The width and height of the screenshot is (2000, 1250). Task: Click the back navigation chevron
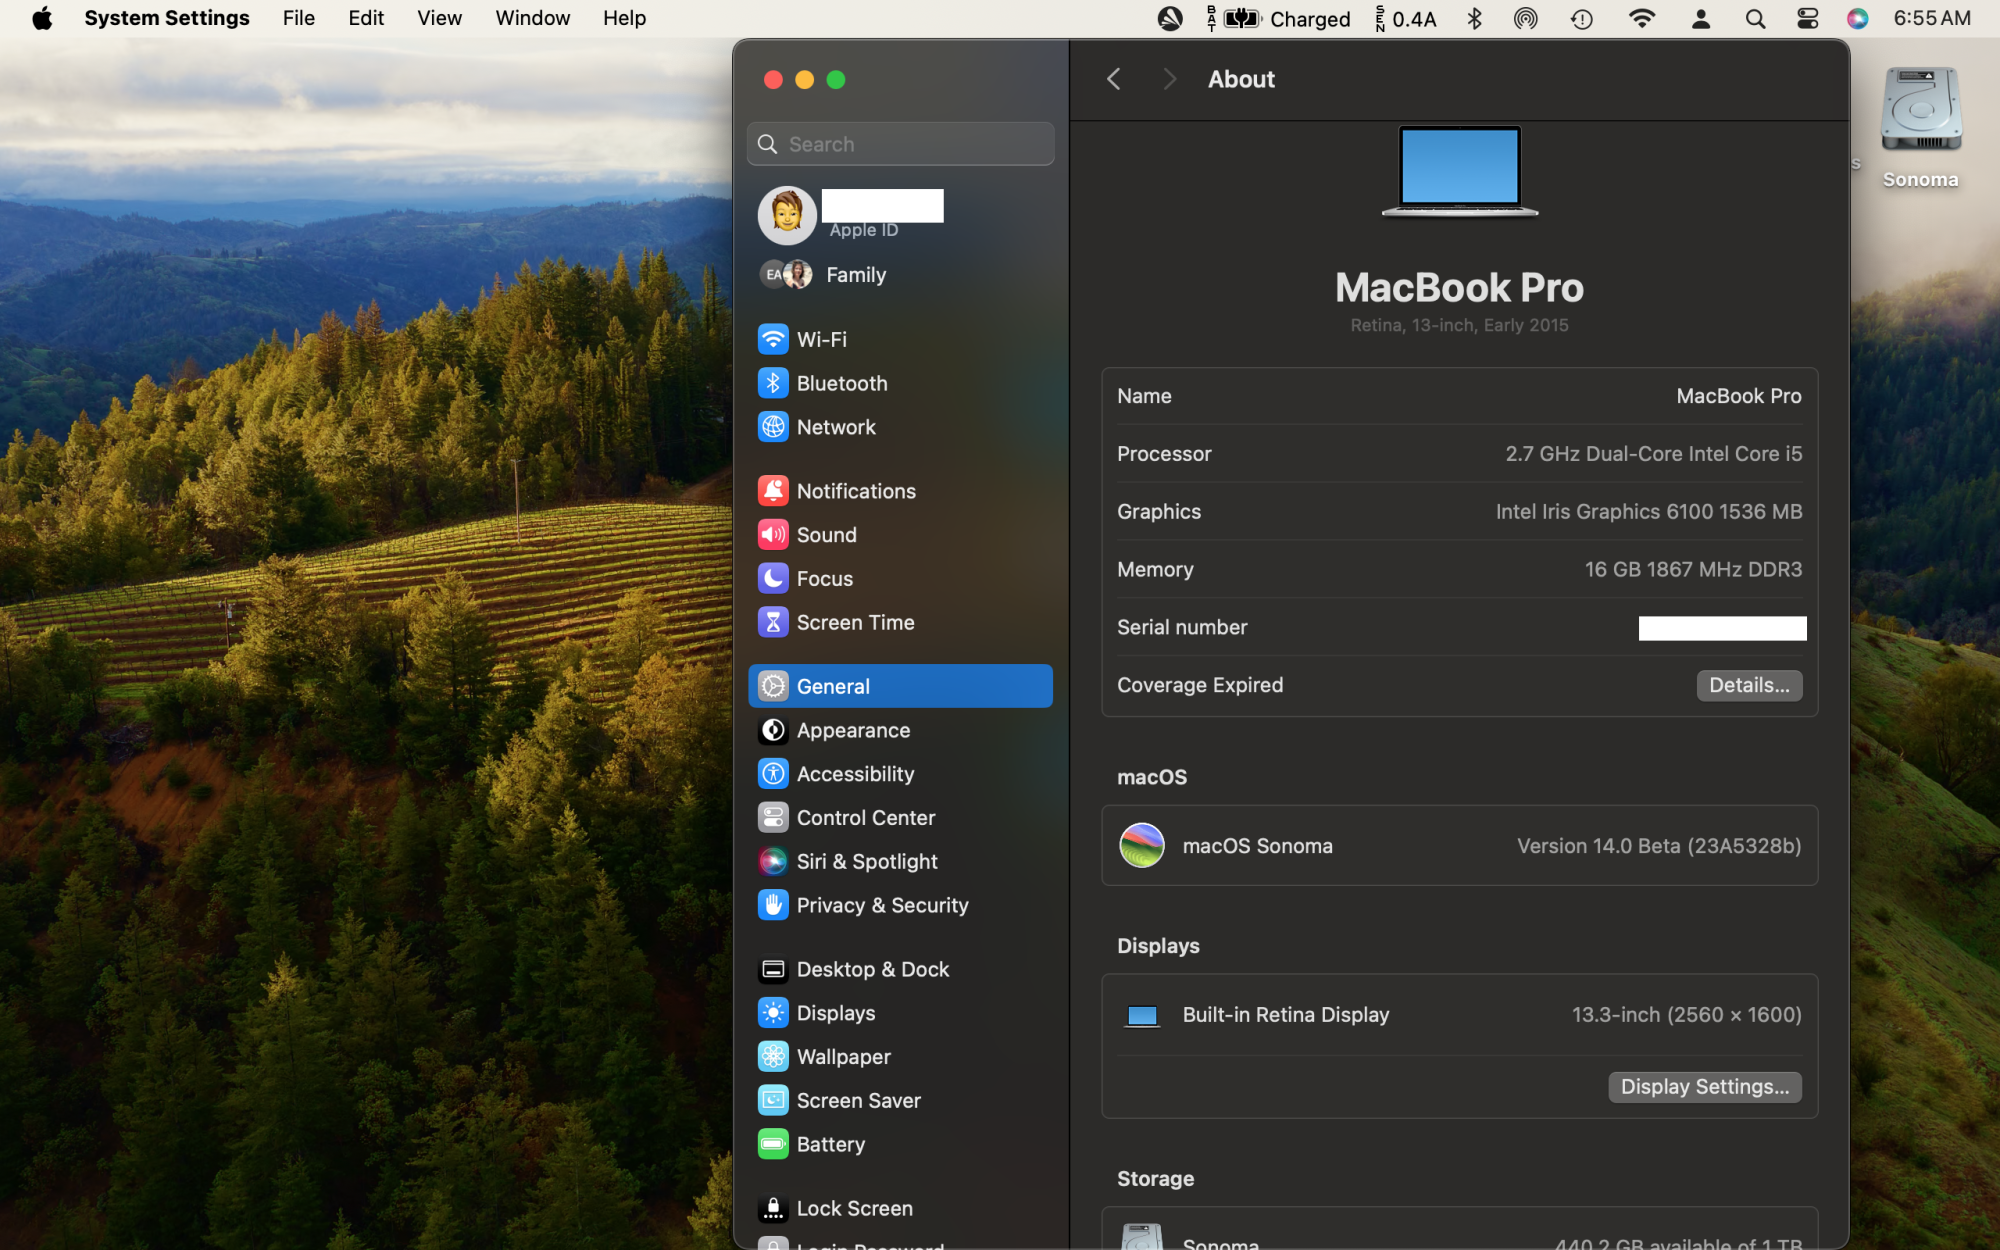click(x=1114, y=79)
